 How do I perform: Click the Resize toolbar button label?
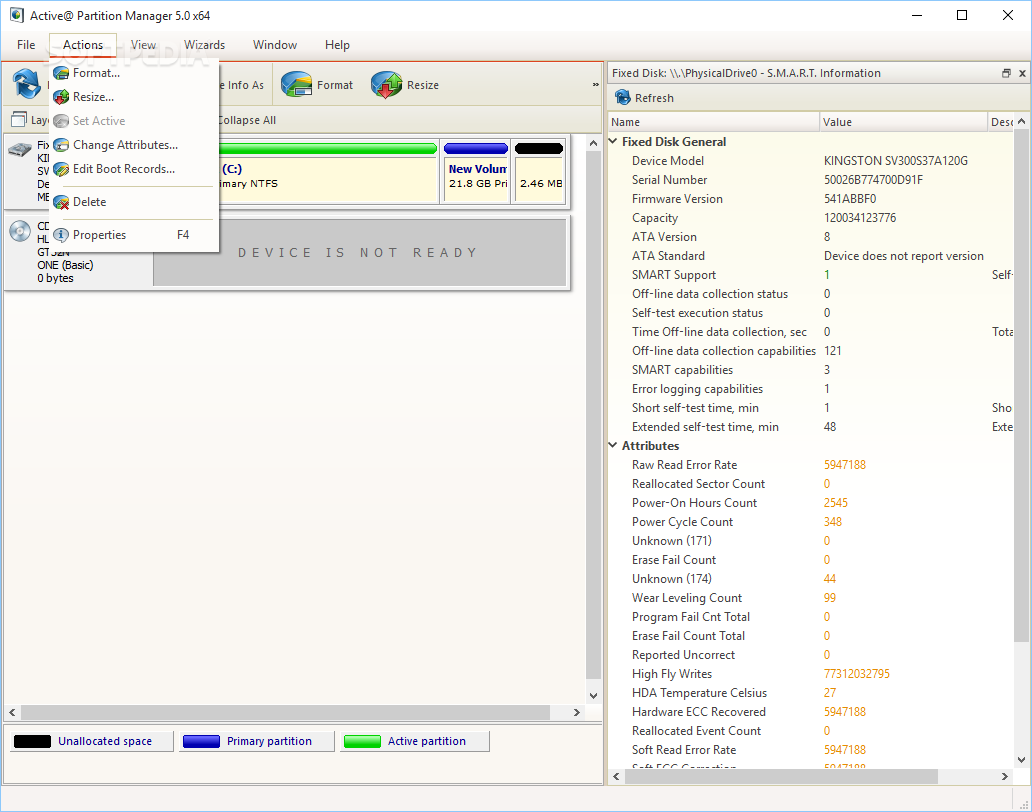pyautogui.click(x=423, y=85)
